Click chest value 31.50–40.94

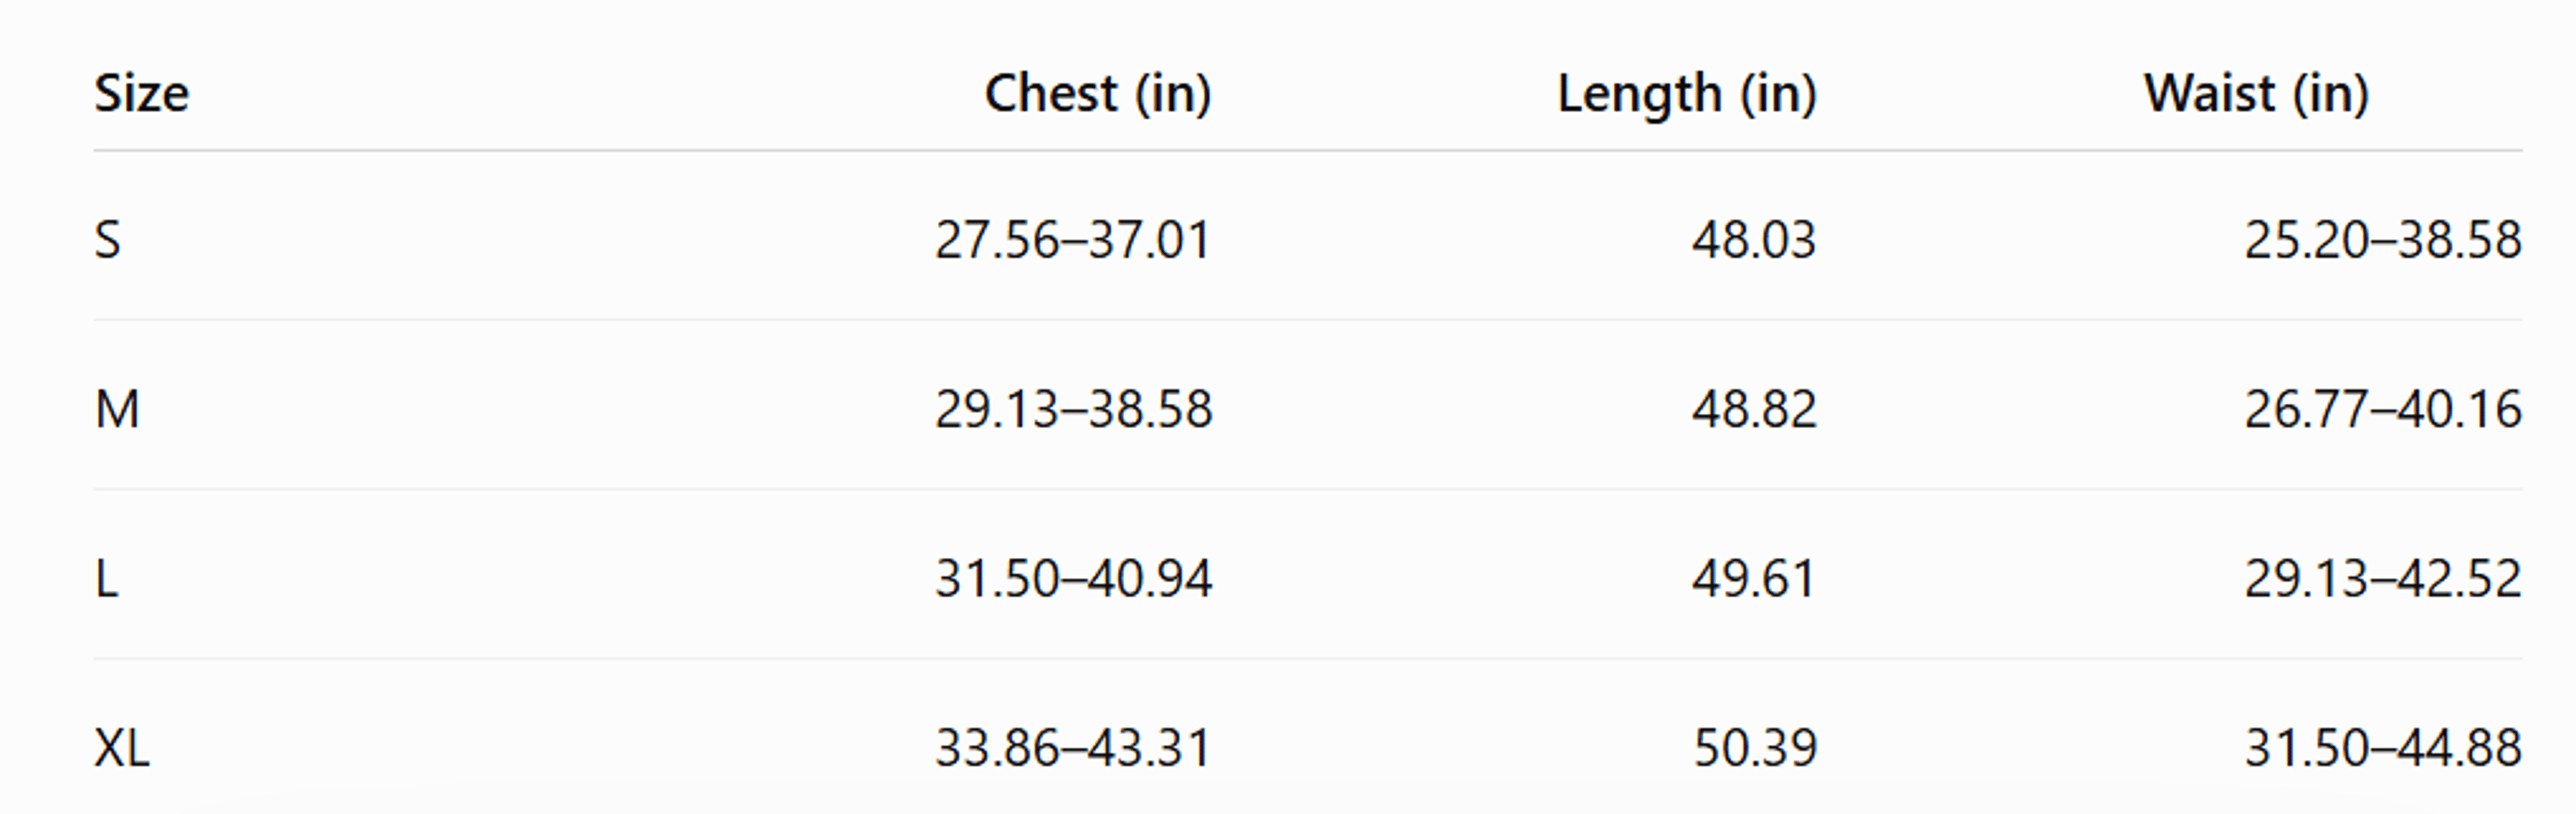(1073, 578)
